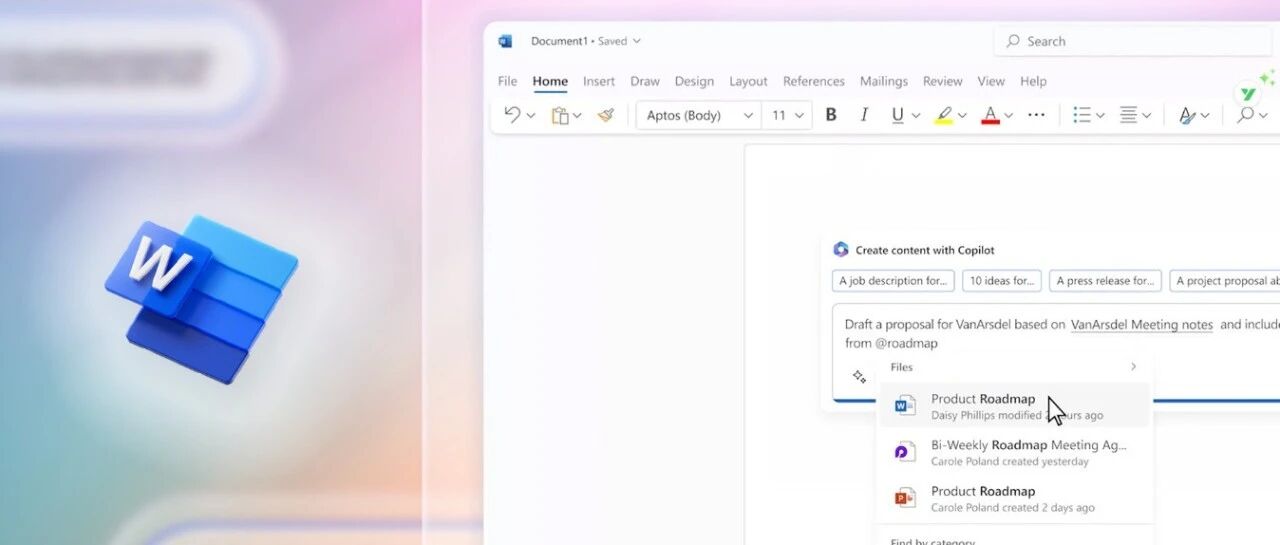Toggle Italic formatting
The image size is (1280, 545).
coord(865,115)
